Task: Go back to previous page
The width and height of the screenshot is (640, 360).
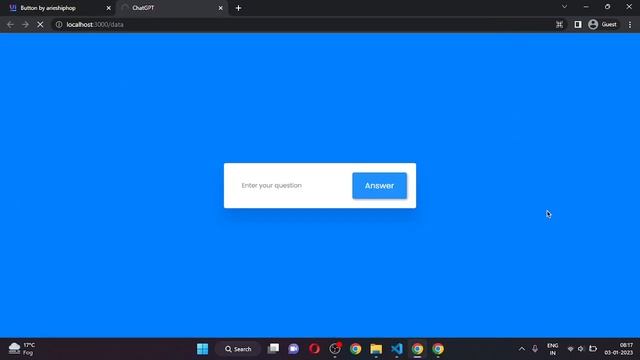Action: (x=10, y=24)
